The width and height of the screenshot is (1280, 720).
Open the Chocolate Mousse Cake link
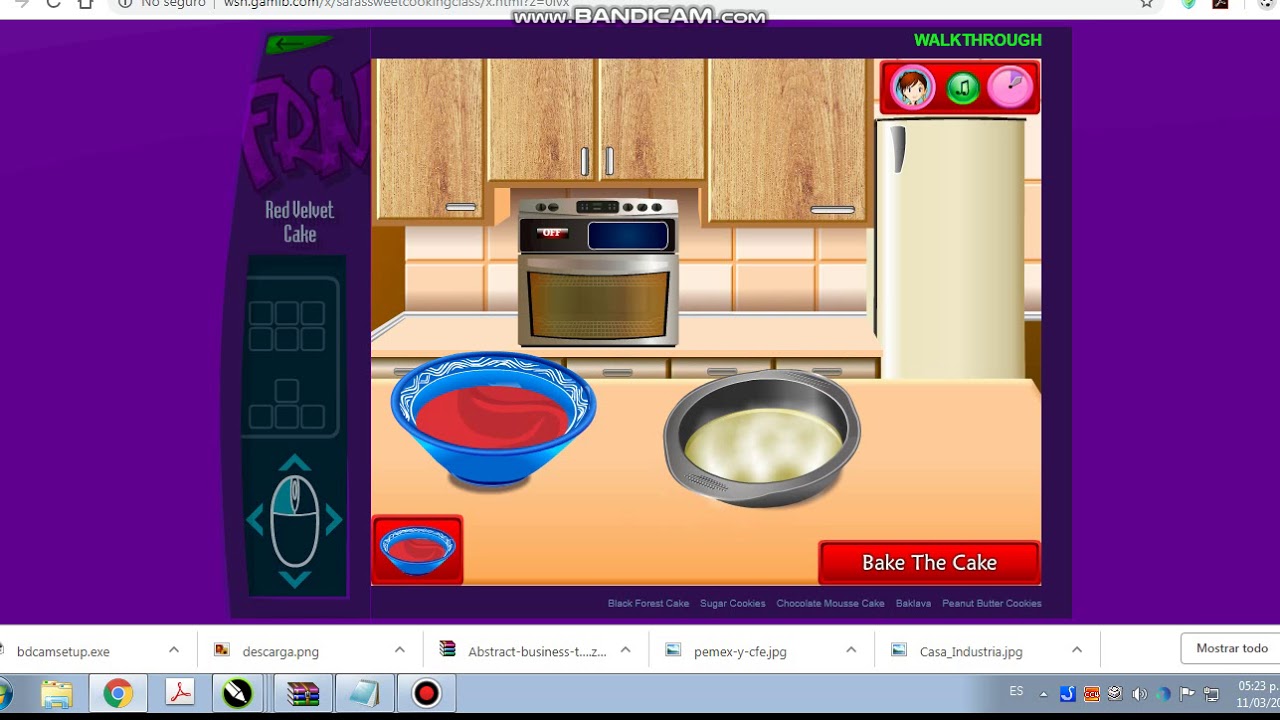pos(830,603)
